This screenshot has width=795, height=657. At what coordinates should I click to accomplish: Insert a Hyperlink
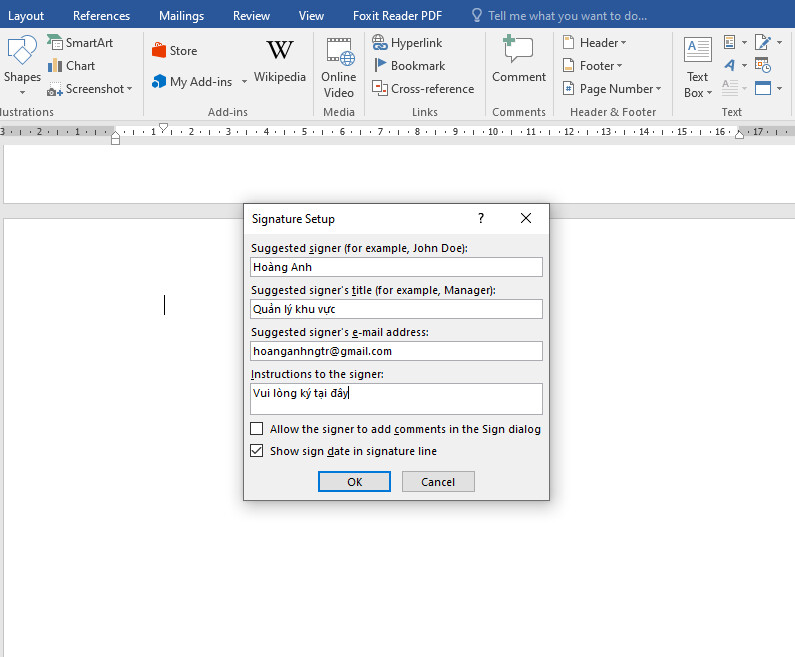point(407,43)
